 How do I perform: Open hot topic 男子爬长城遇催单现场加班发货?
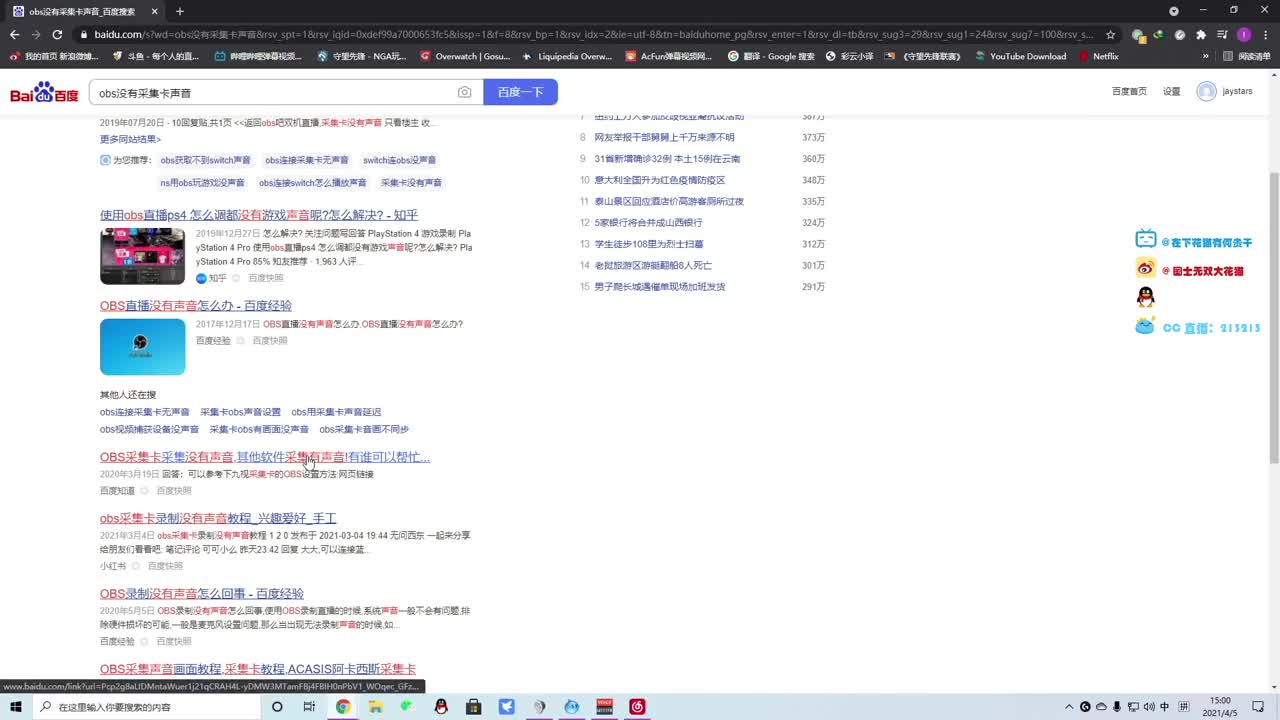pyautogui.click(x=660, y=286)
